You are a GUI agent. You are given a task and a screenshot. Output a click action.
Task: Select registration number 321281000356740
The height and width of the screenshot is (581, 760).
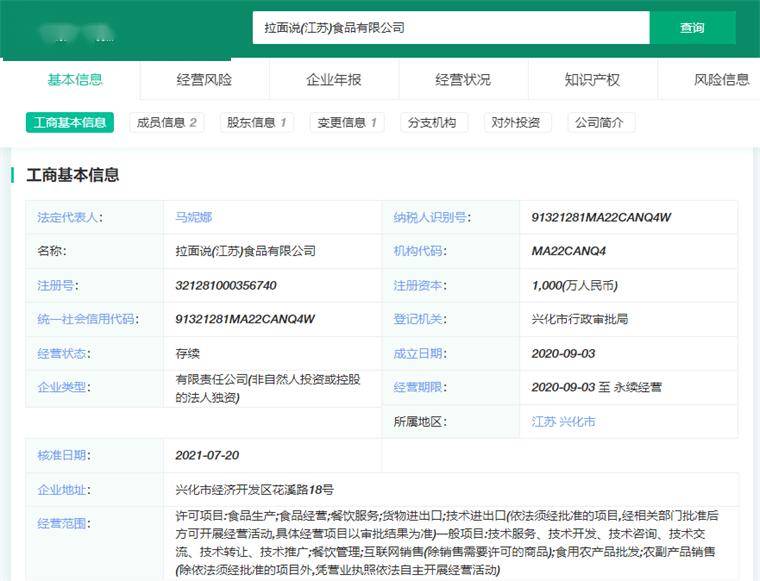[x=226, y=285]
